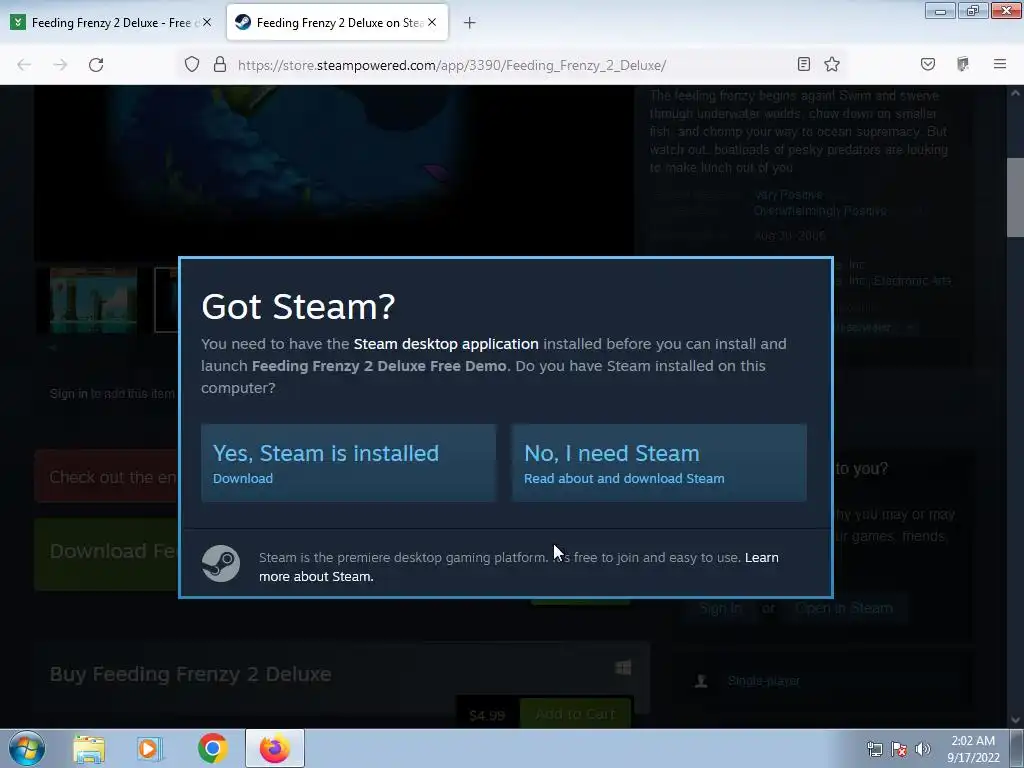Save page to Pocket icon
The image size is (1024, 768).
[x=928, y=64]
